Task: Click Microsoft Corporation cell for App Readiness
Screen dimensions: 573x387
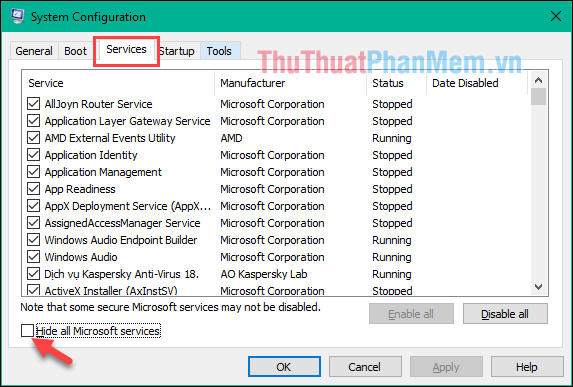Action: [272, 189]
